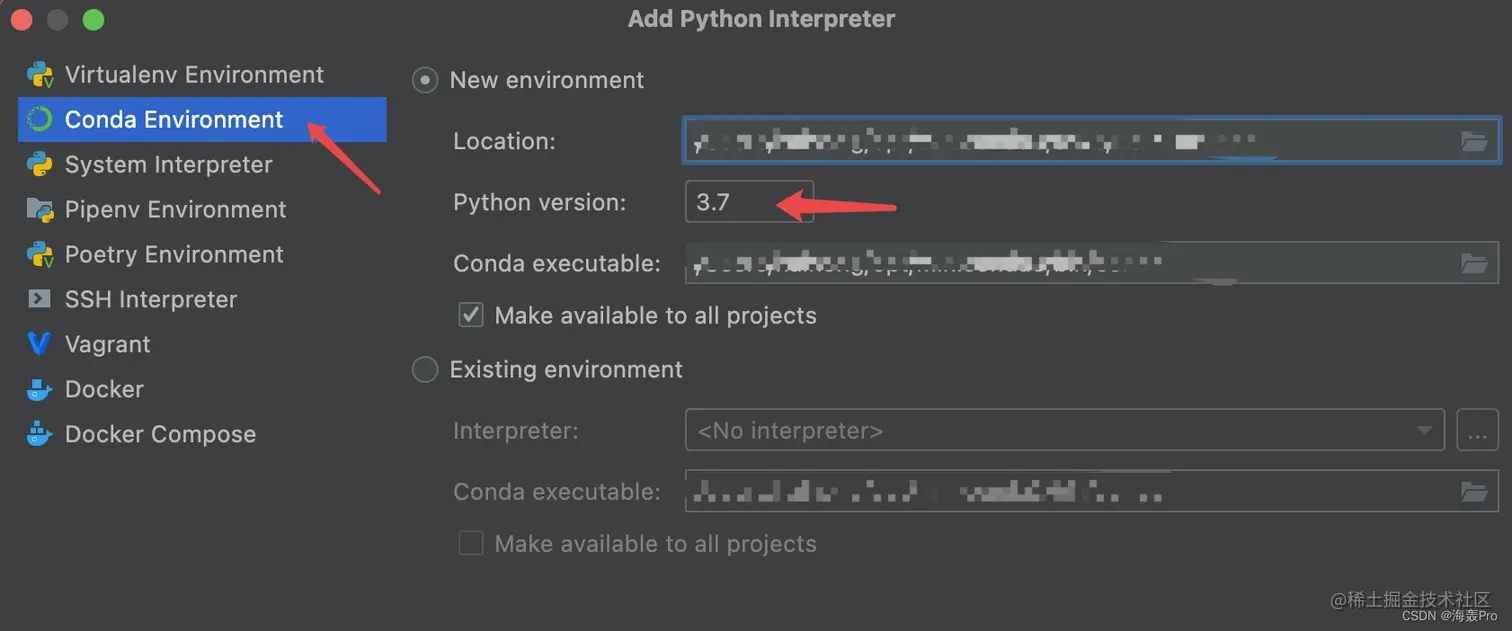Select the New environment radio button

tap(425, 80)
